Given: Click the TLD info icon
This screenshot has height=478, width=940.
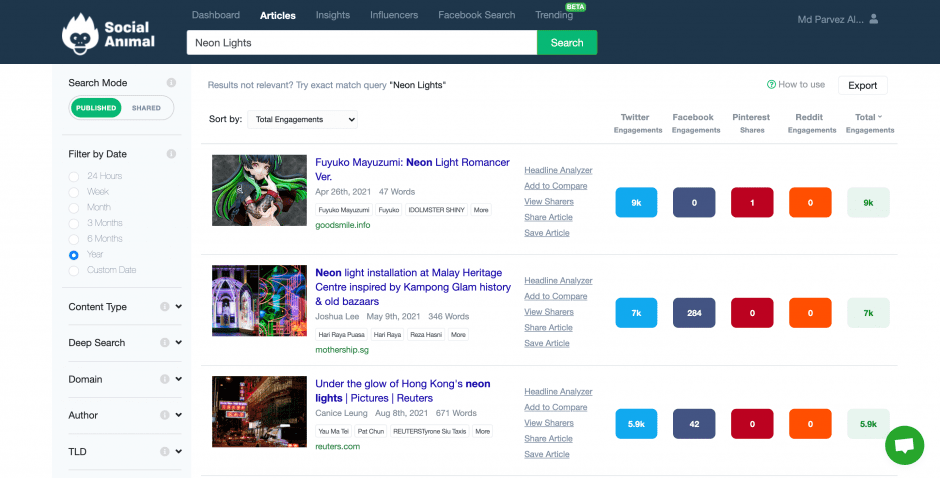Looking at the screenshot, I should (165, 452).
